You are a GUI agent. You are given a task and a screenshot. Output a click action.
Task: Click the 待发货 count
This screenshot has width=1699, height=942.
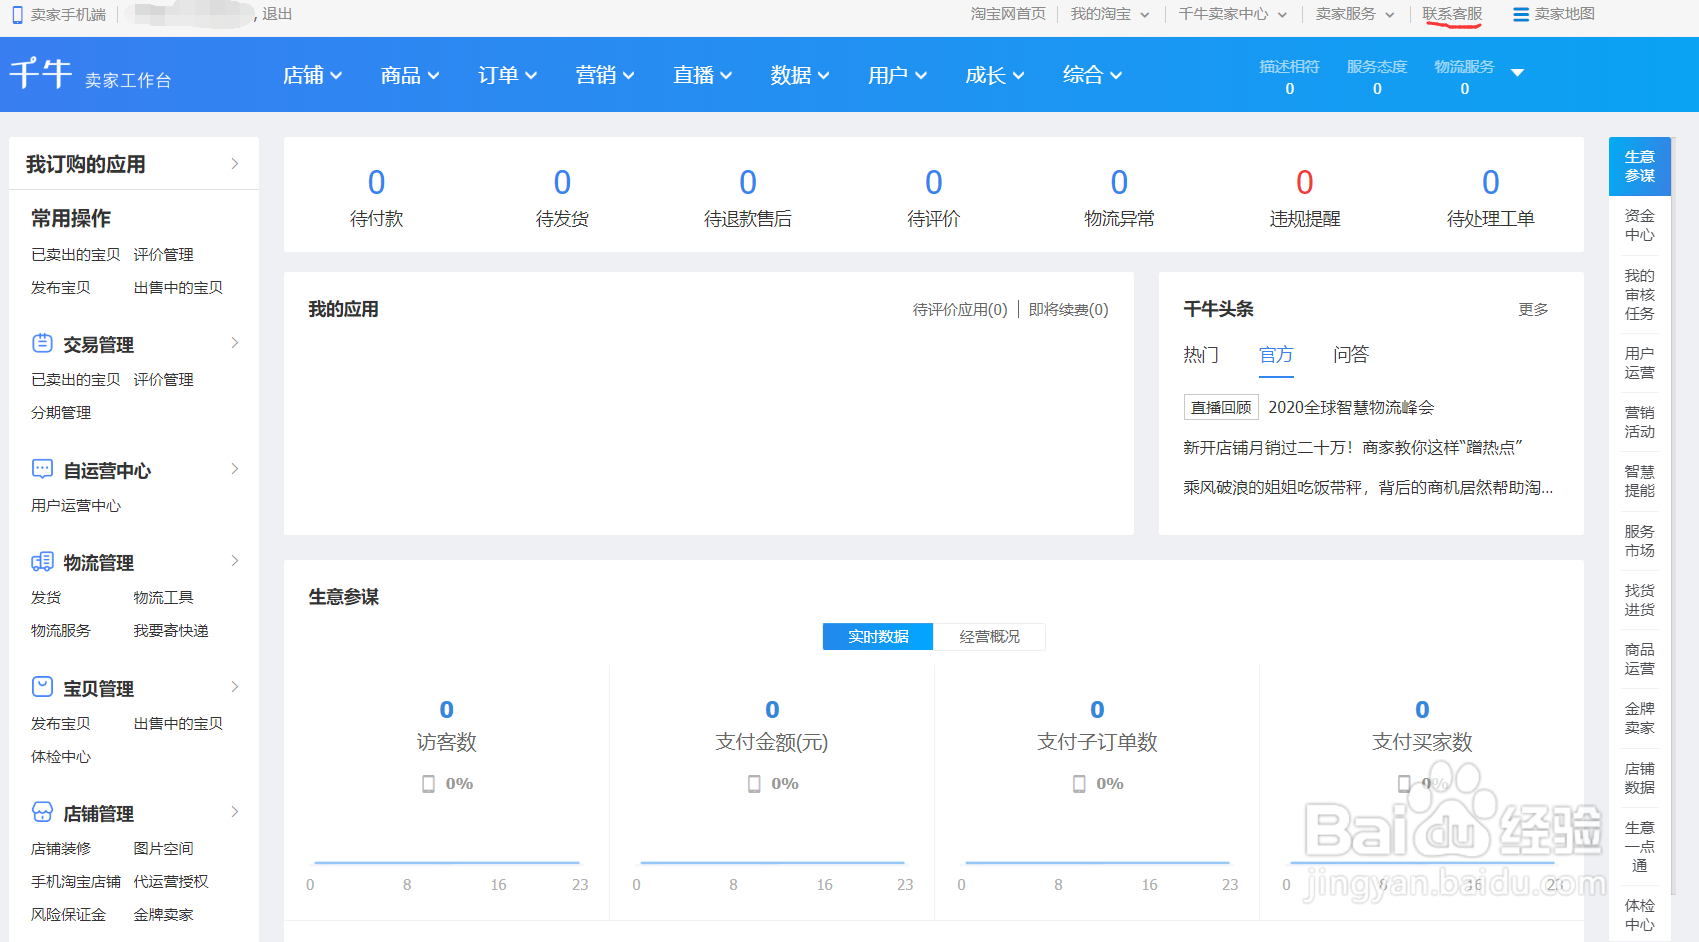(x=562, y=182)
